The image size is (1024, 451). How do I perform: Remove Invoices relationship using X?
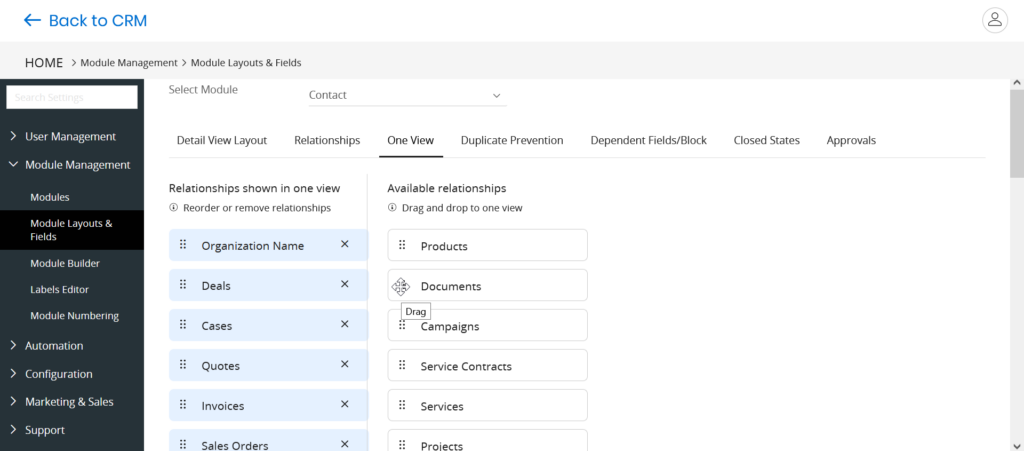coord(345,404)
